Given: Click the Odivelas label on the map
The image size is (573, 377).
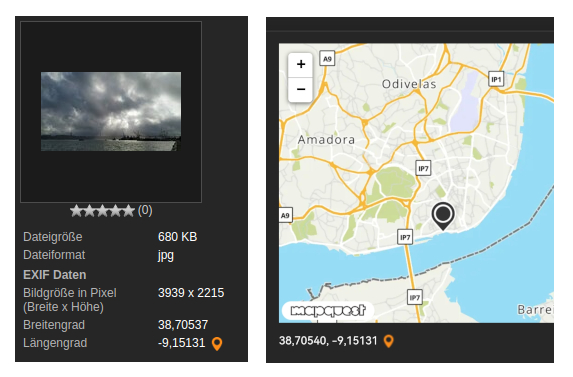Looking at the screenshot, I should coord(409,84).
